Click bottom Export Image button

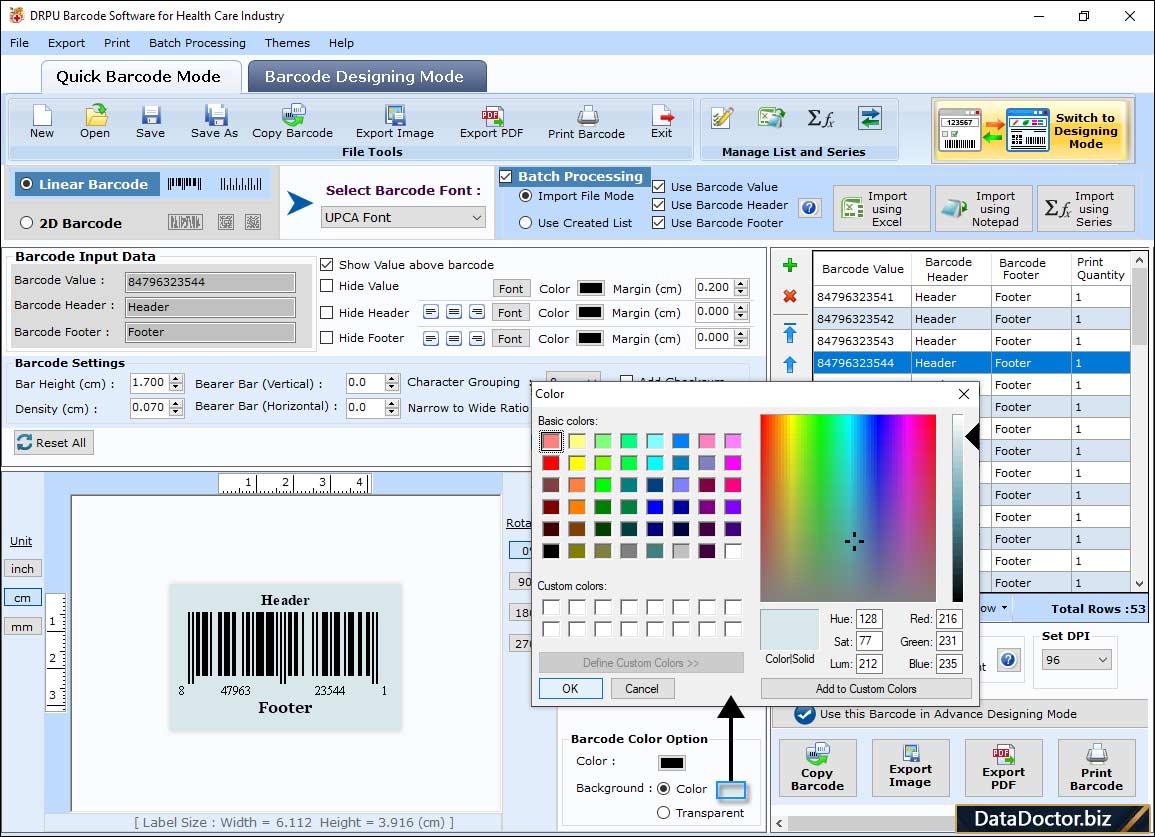pos(910,768)
